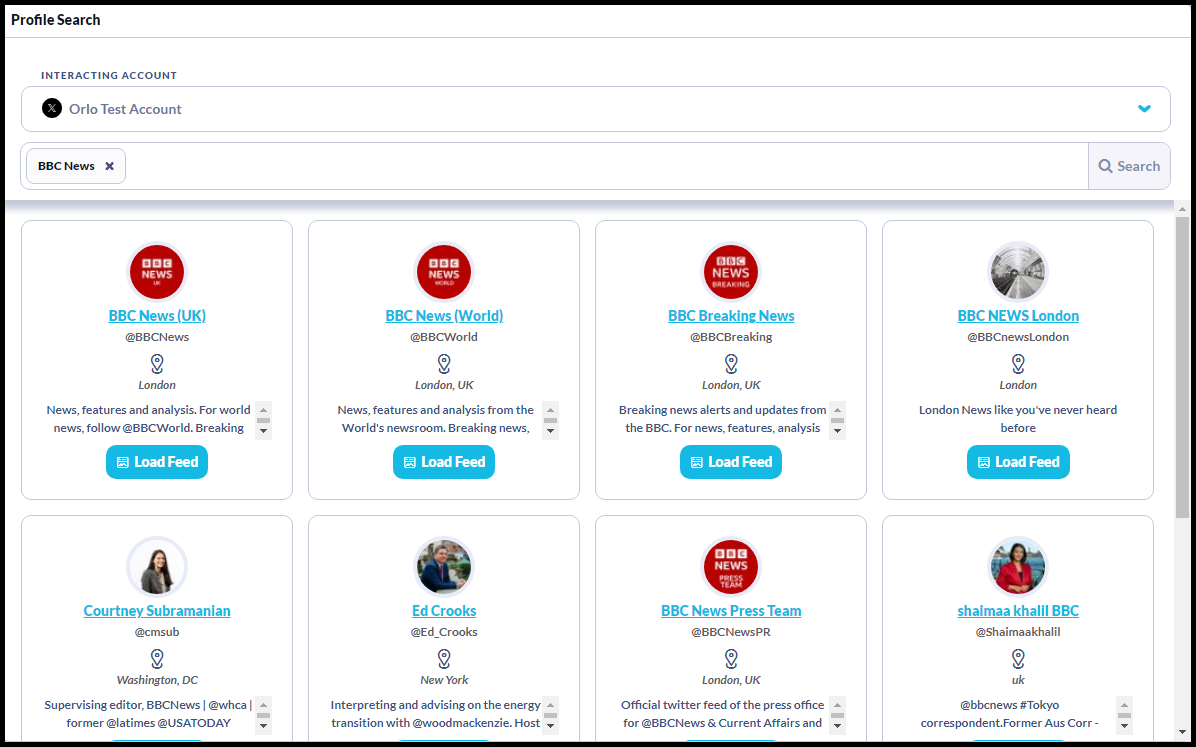Click the Profile Search title text
The height and width of the screenshot is (747, 1196).
(x=56, y=20)
